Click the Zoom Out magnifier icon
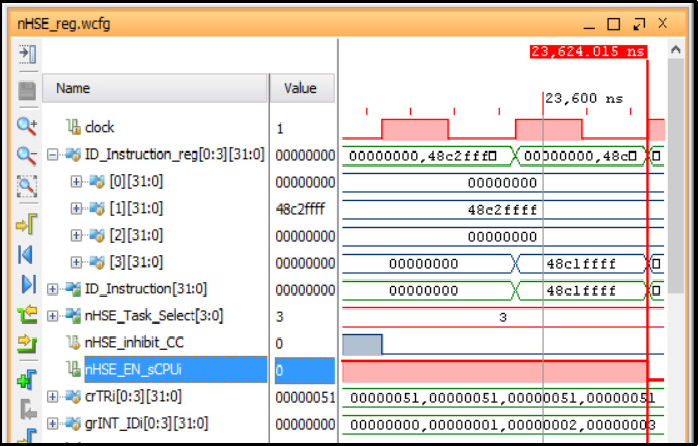Screen dimensions: 698x446 (26, 155)
